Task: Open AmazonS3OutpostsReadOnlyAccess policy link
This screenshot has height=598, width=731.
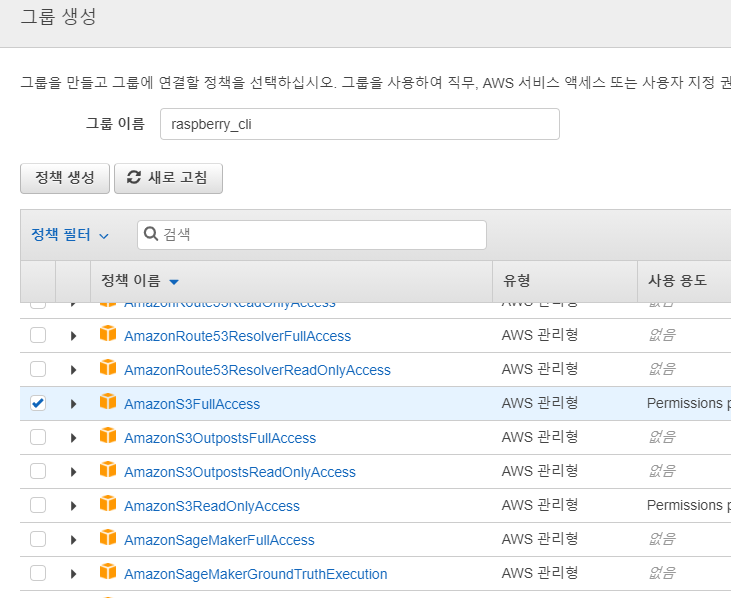Action: [x=240, y=472]
